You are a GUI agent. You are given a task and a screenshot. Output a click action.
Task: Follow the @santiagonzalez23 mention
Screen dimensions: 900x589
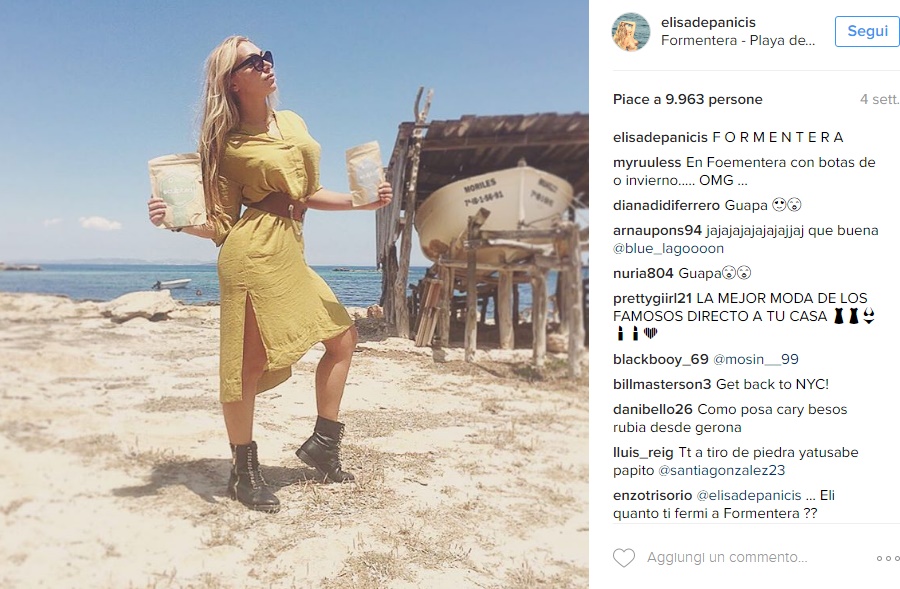(x=721, y=471)
